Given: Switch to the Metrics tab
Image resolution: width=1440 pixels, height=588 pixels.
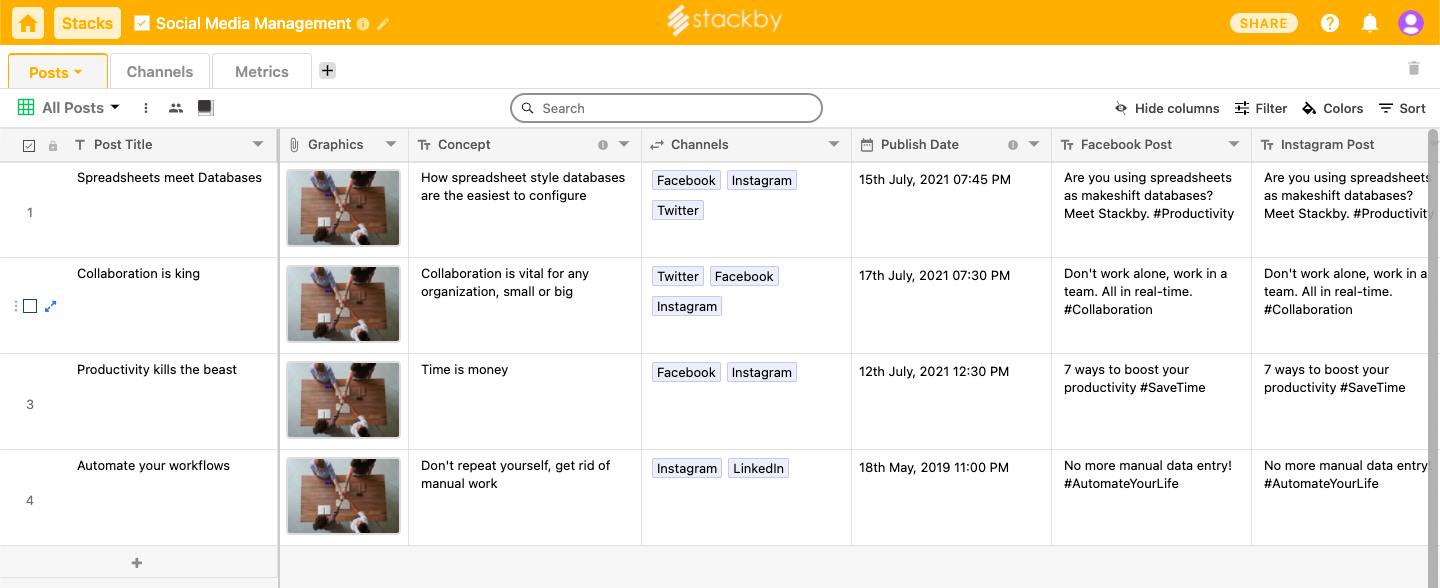Looking at the screenshot, I should tap(262, 72).
